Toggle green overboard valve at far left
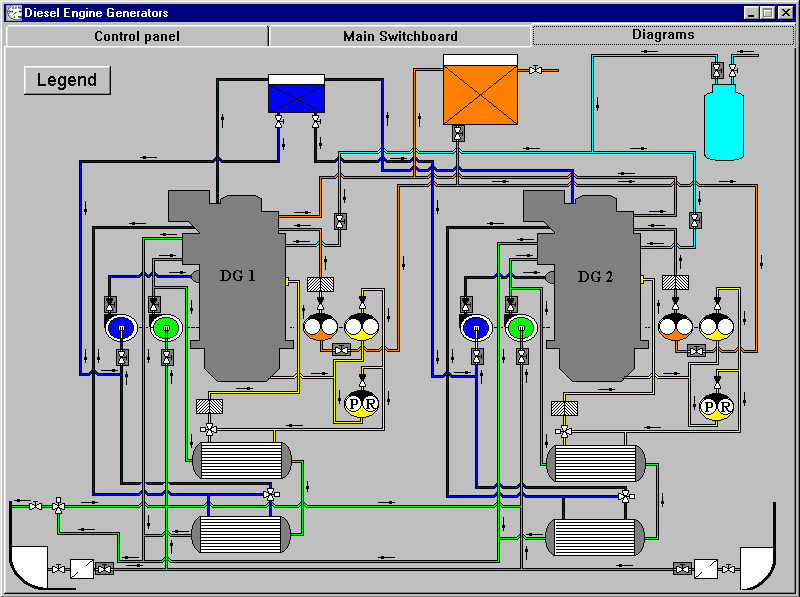 coord(36,506)
